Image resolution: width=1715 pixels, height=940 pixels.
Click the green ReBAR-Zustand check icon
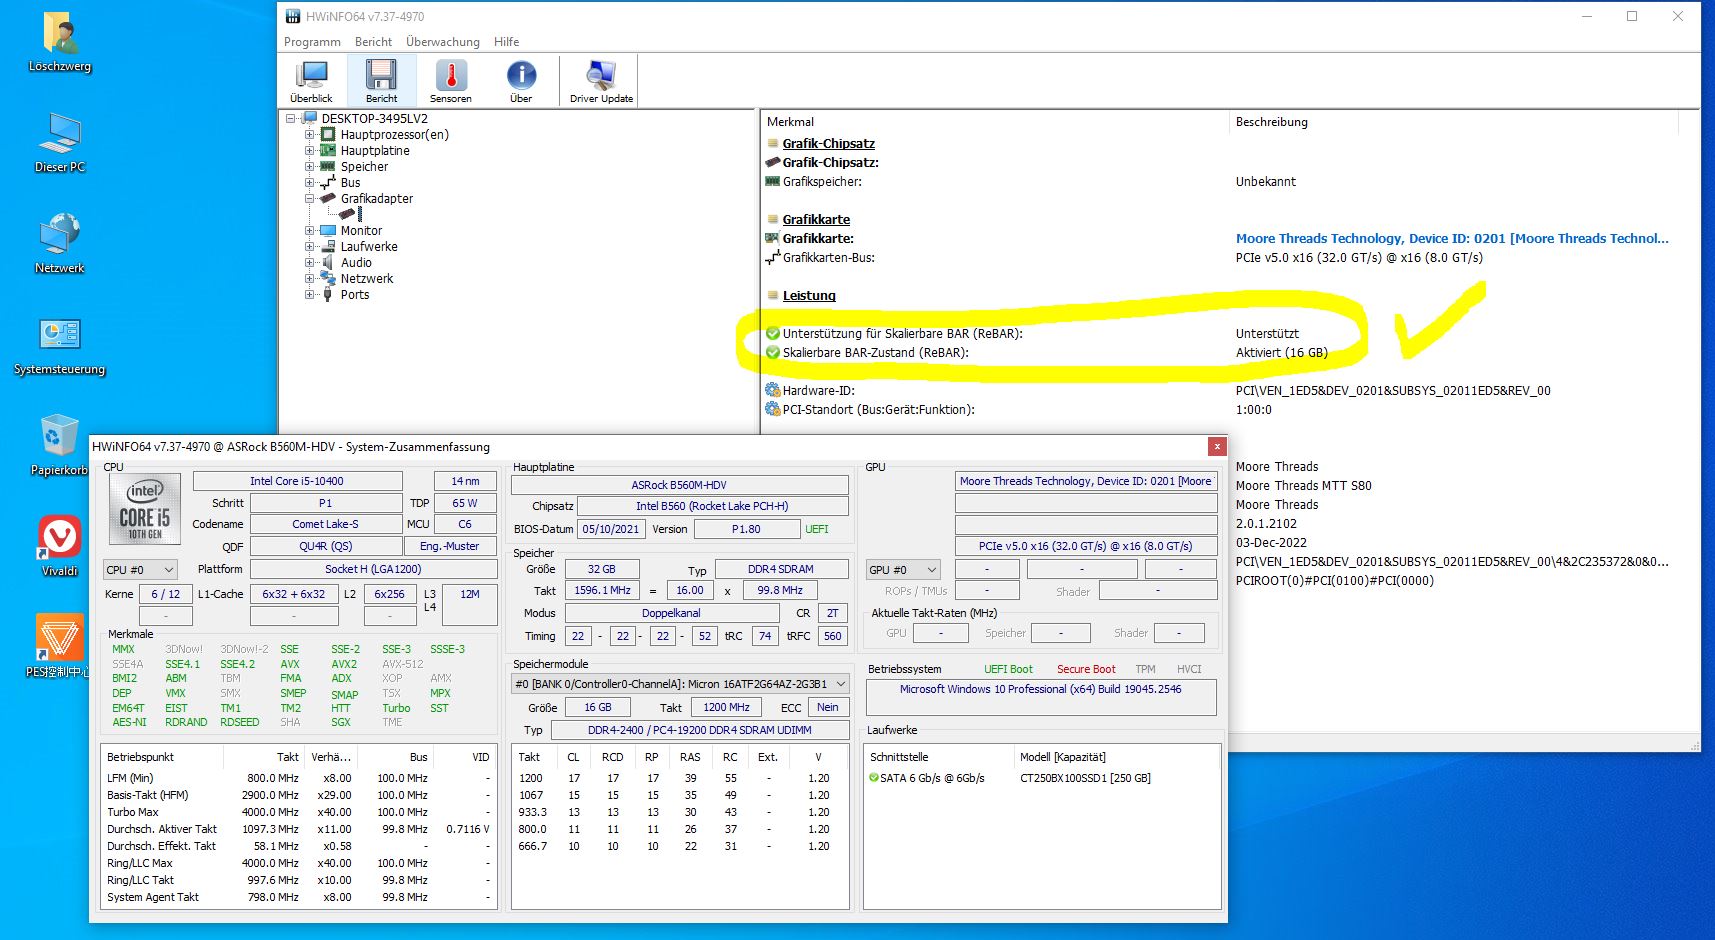[773, 352]
